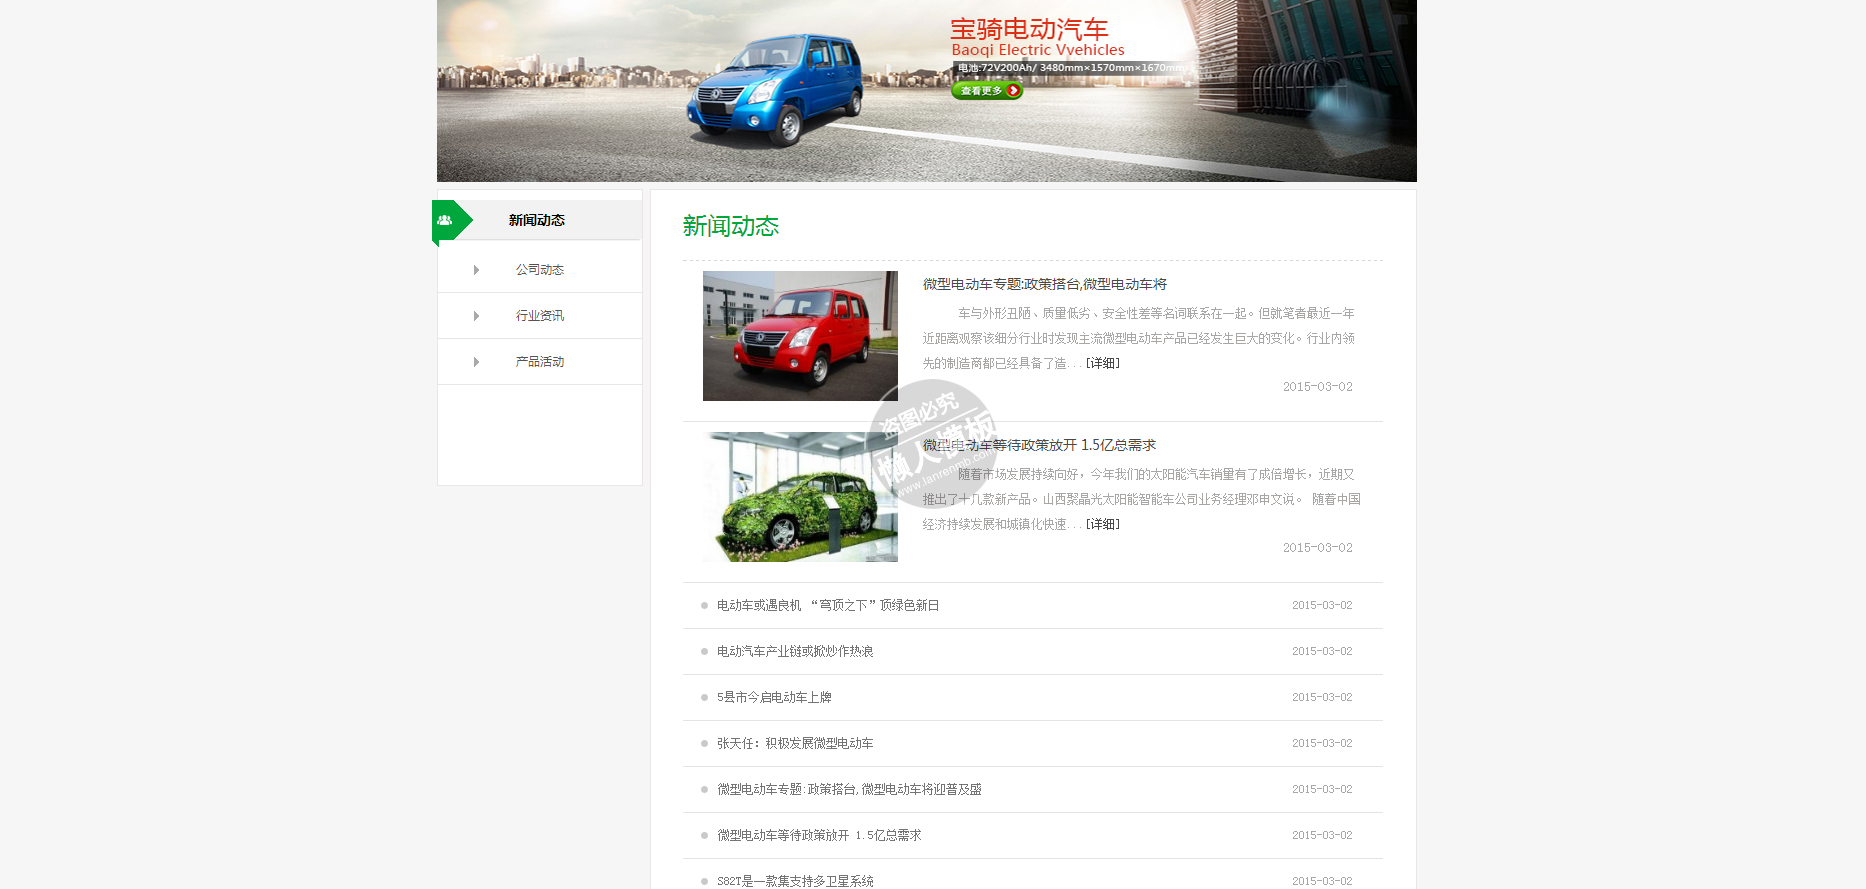Open article title 微型电动车等待政策放开 1.5亿总需求
The width and height of the screenshot is (1866, 889).
(x=1039, y=445)
